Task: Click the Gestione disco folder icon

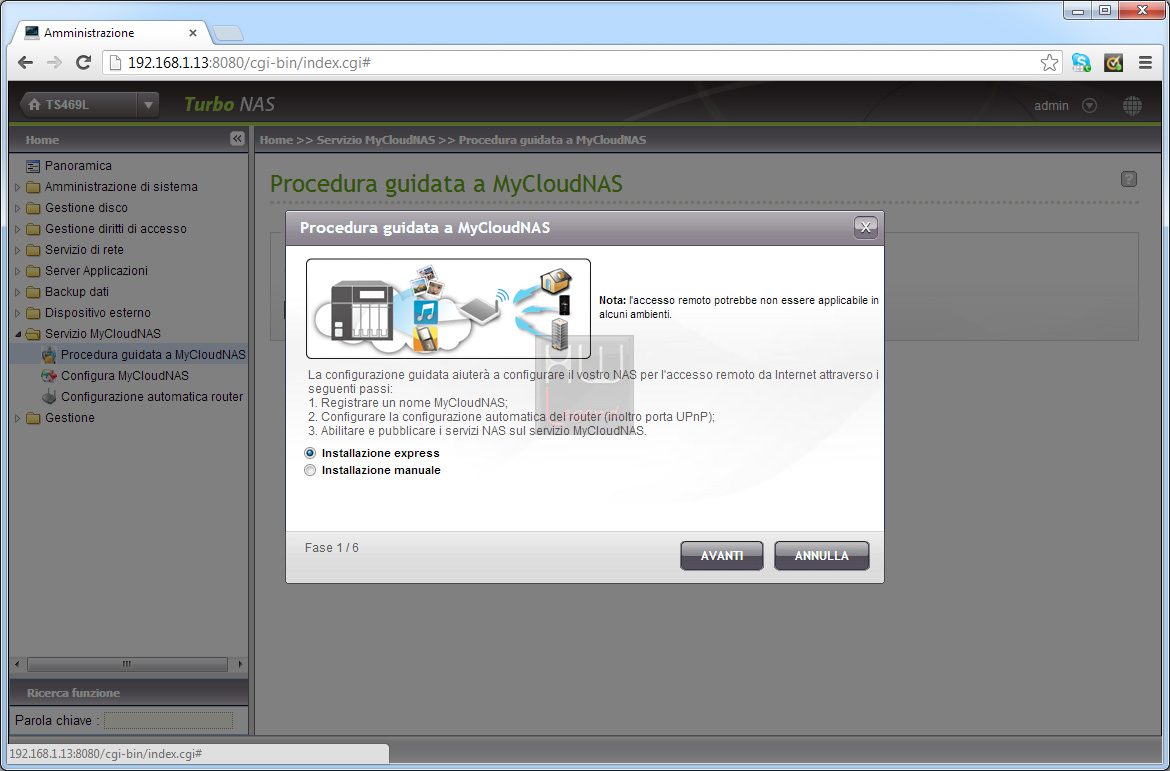Action: [33, 207]
